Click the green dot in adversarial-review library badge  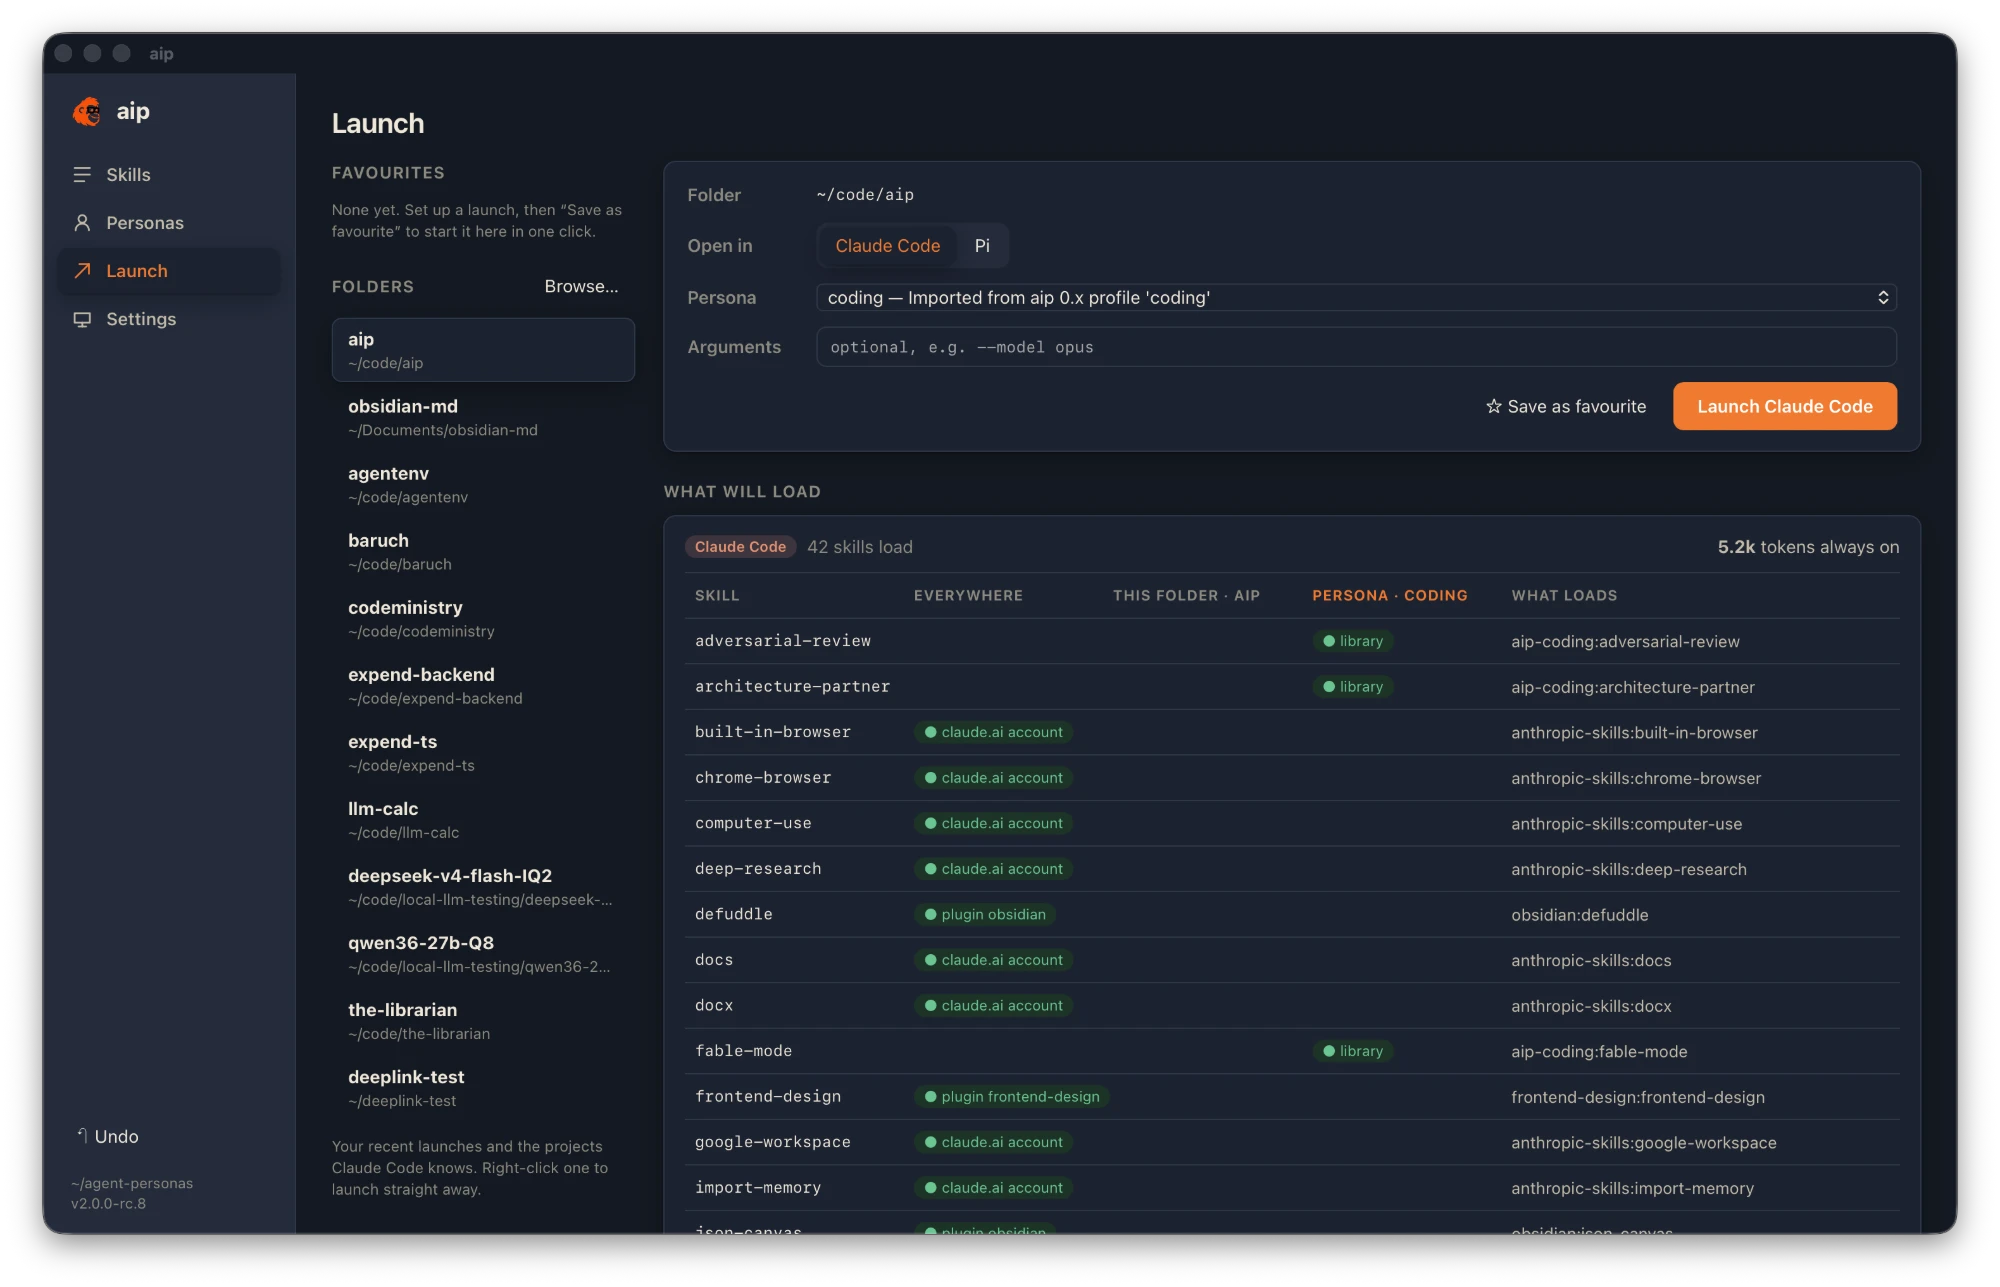tap(1328, 641)
